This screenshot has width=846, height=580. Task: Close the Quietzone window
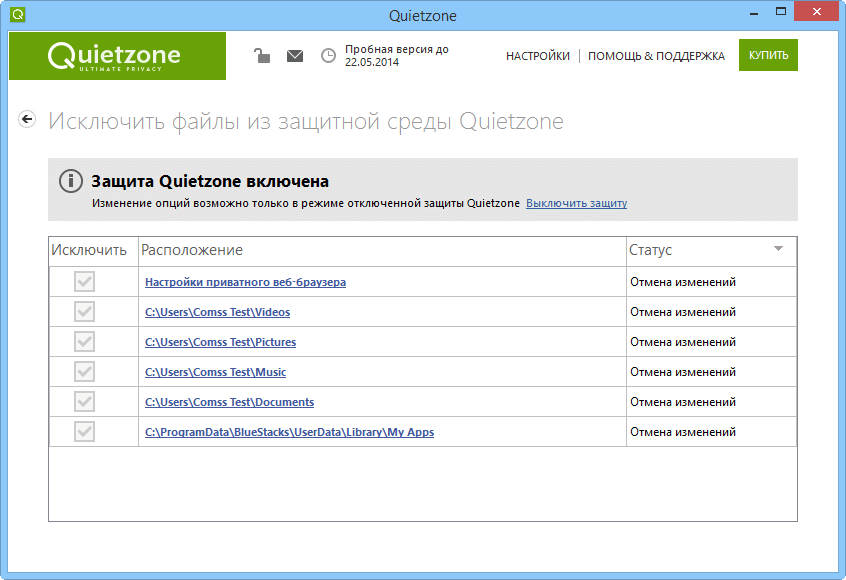tap(816, 11)
